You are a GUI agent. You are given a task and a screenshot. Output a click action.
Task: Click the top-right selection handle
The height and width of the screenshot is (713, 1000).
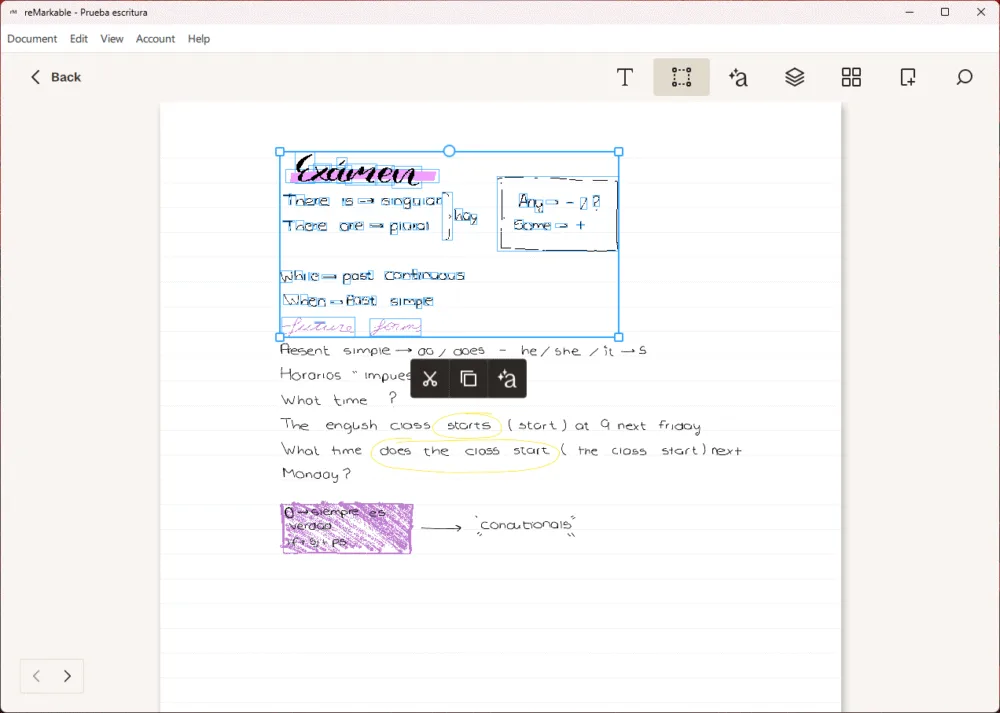(x=619, y=152)
